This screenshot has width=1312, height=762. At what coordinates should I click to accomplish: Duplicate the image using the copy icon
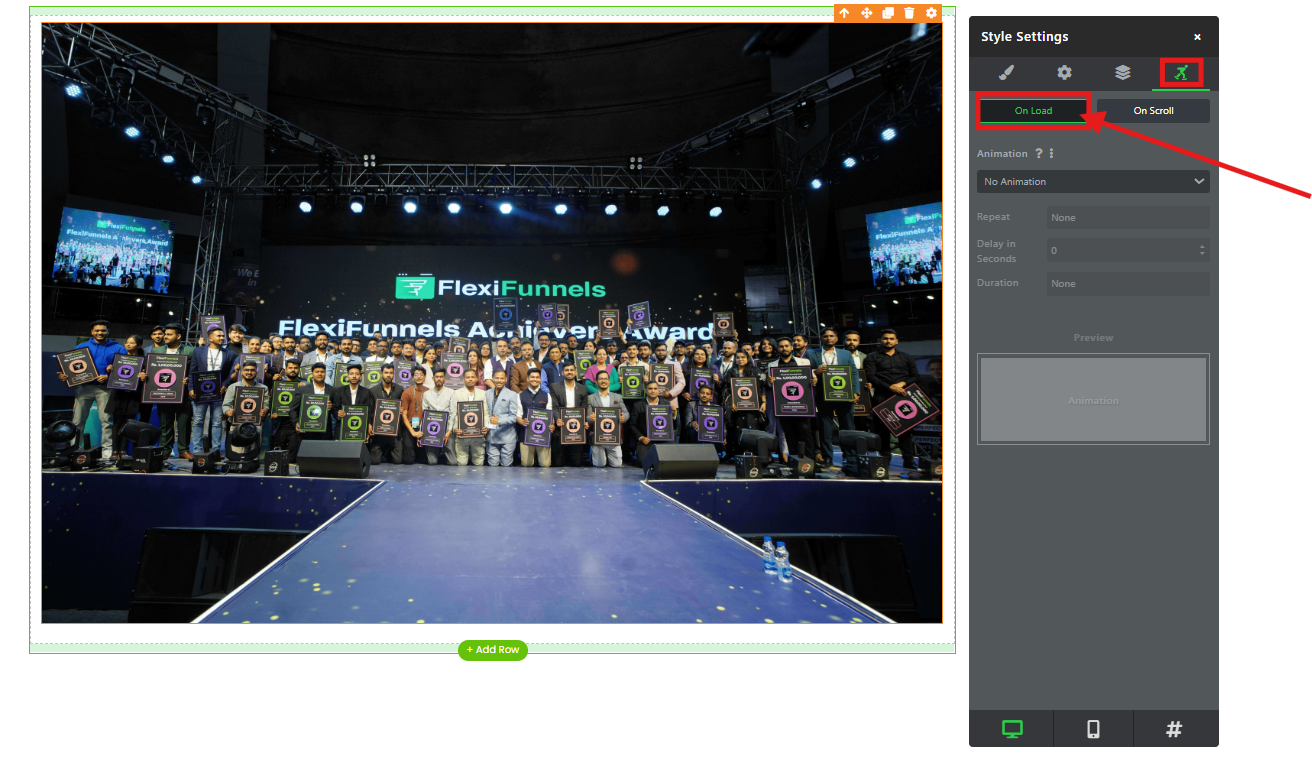888,13
